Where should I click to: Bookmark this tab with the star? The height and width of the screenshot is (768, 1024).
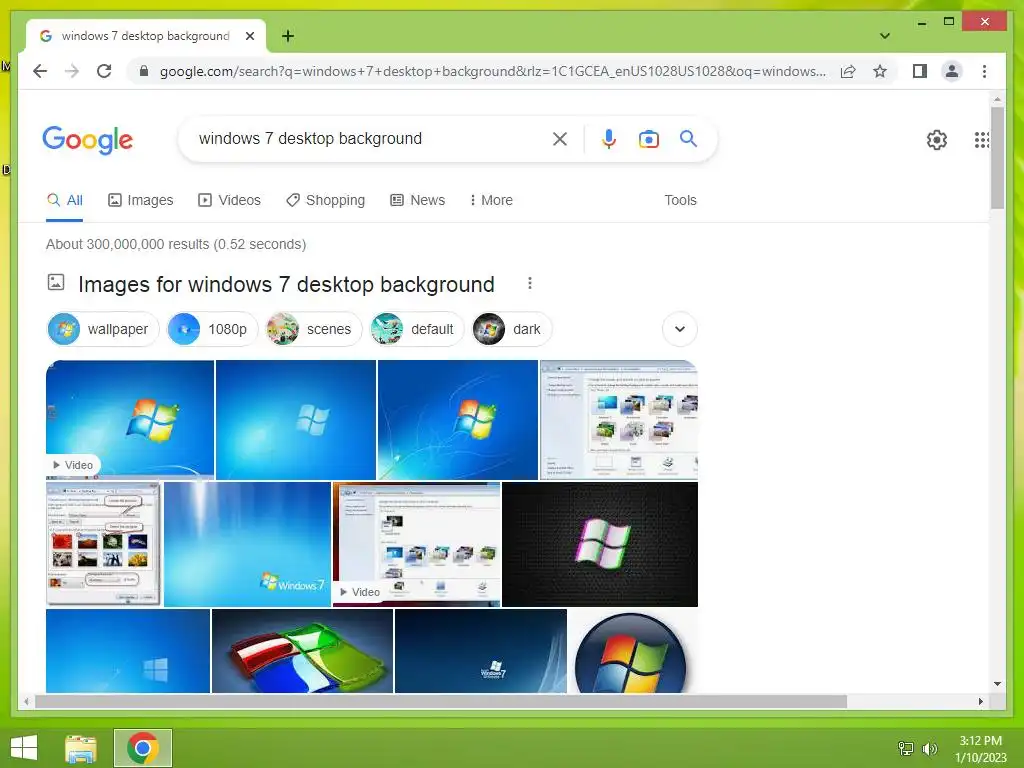(x=880, y=71)
